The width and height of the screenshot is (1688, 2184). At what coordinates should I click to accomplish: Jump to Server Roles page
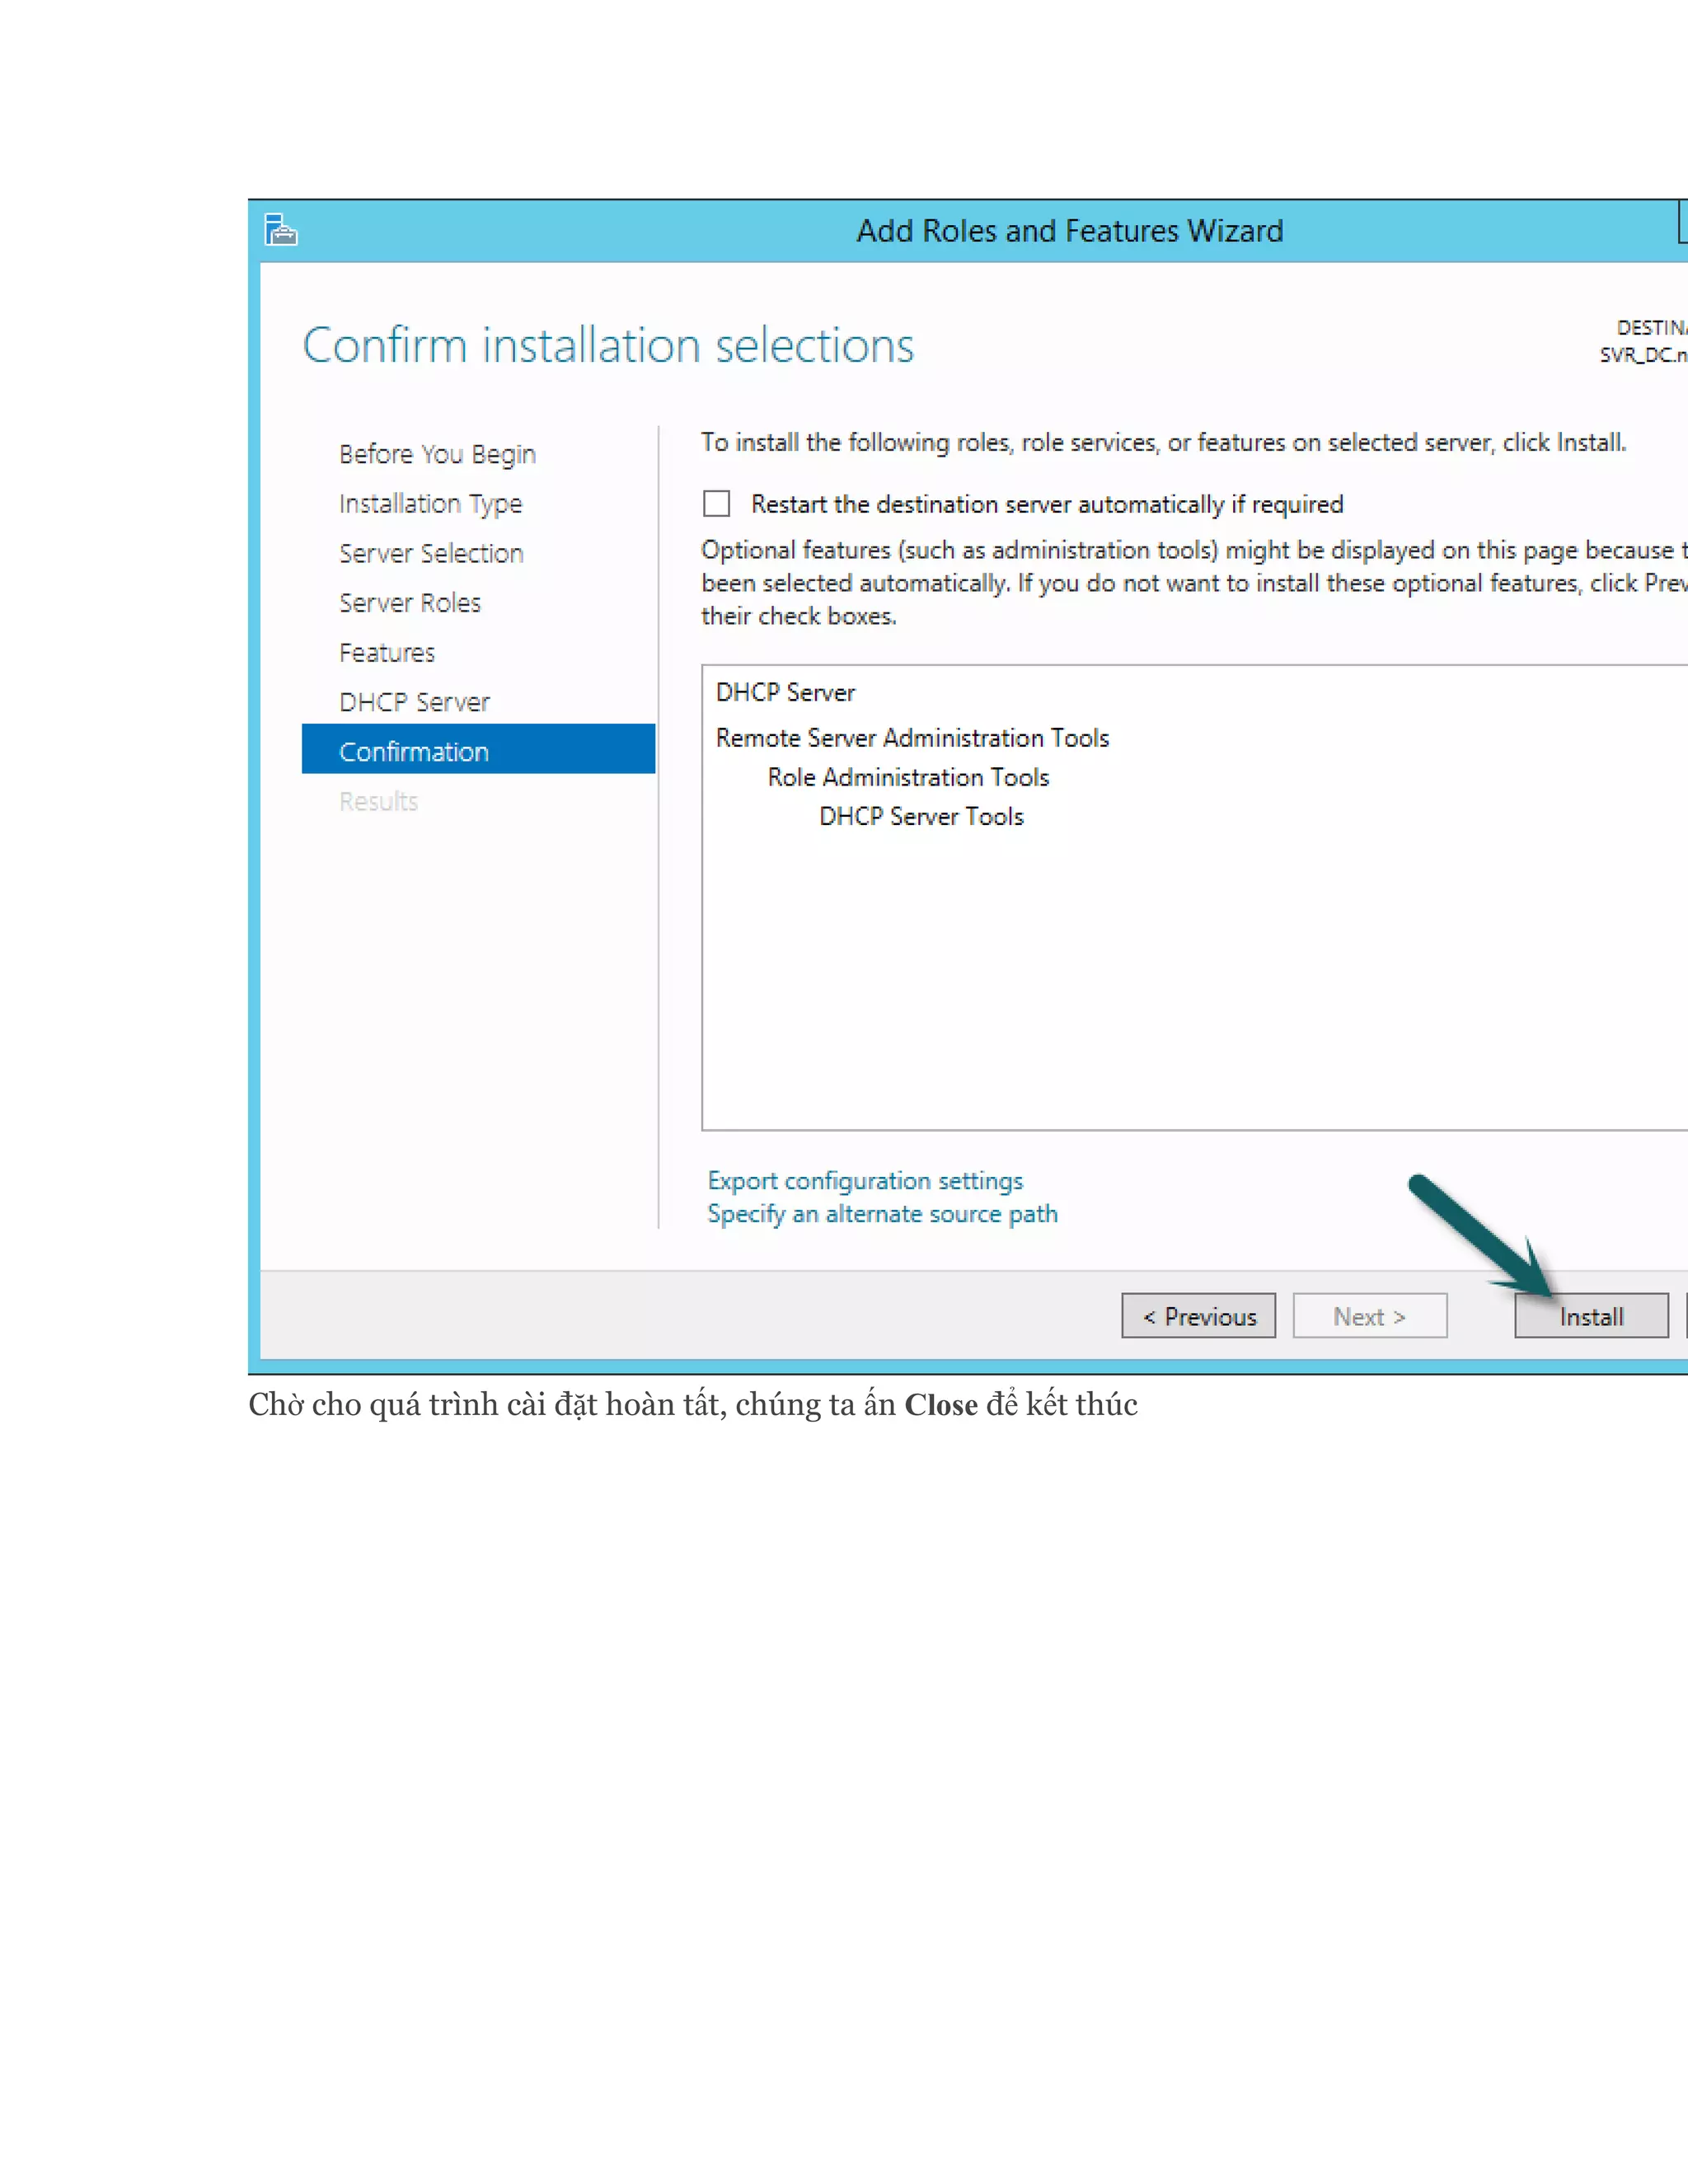tap(410, 603)
